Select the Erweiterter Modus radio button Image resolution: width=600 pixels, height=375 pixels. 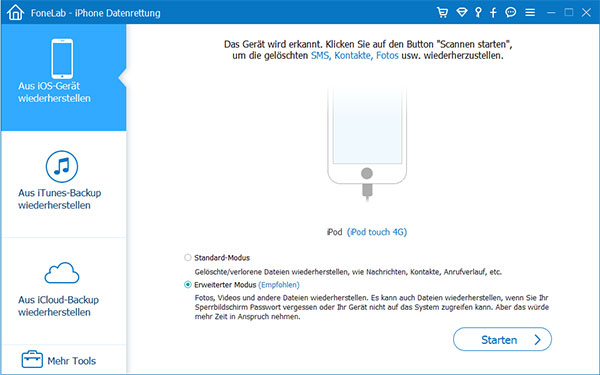tap(188, 285)
